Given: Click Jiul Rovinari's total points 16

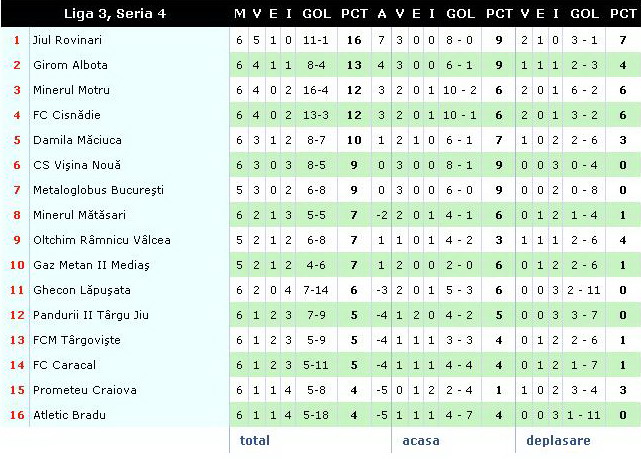Looking at the screenshot, I should click(x=354, y=40).
